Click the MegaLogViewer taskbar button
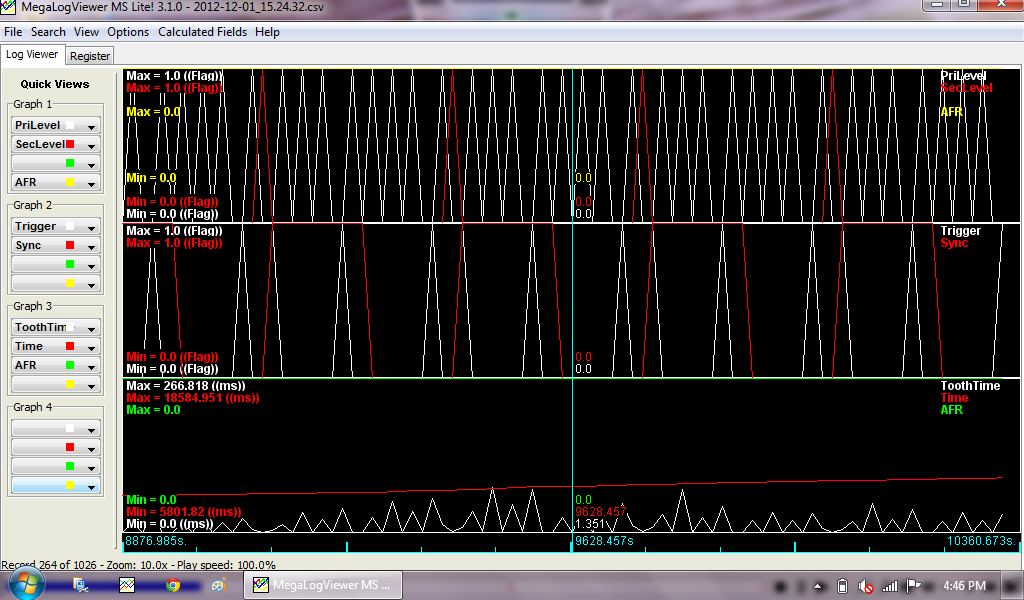This screenshot has height=600, width=1024. click(x=324, y=585)
